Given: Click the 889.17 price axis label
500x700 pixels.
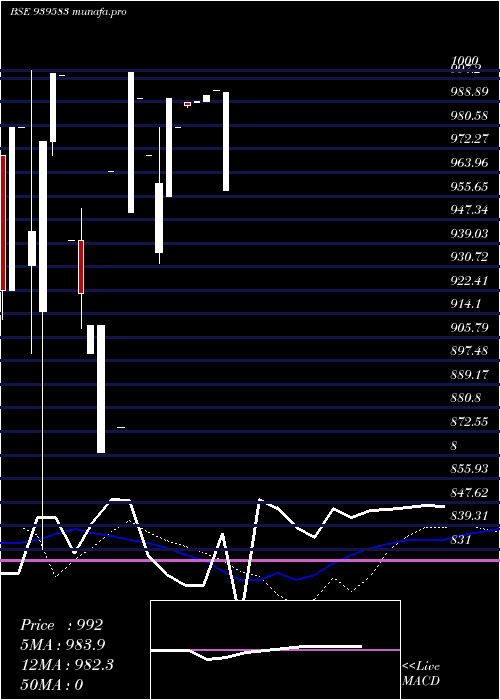Looking at the screenshot, I should [469, 375].
